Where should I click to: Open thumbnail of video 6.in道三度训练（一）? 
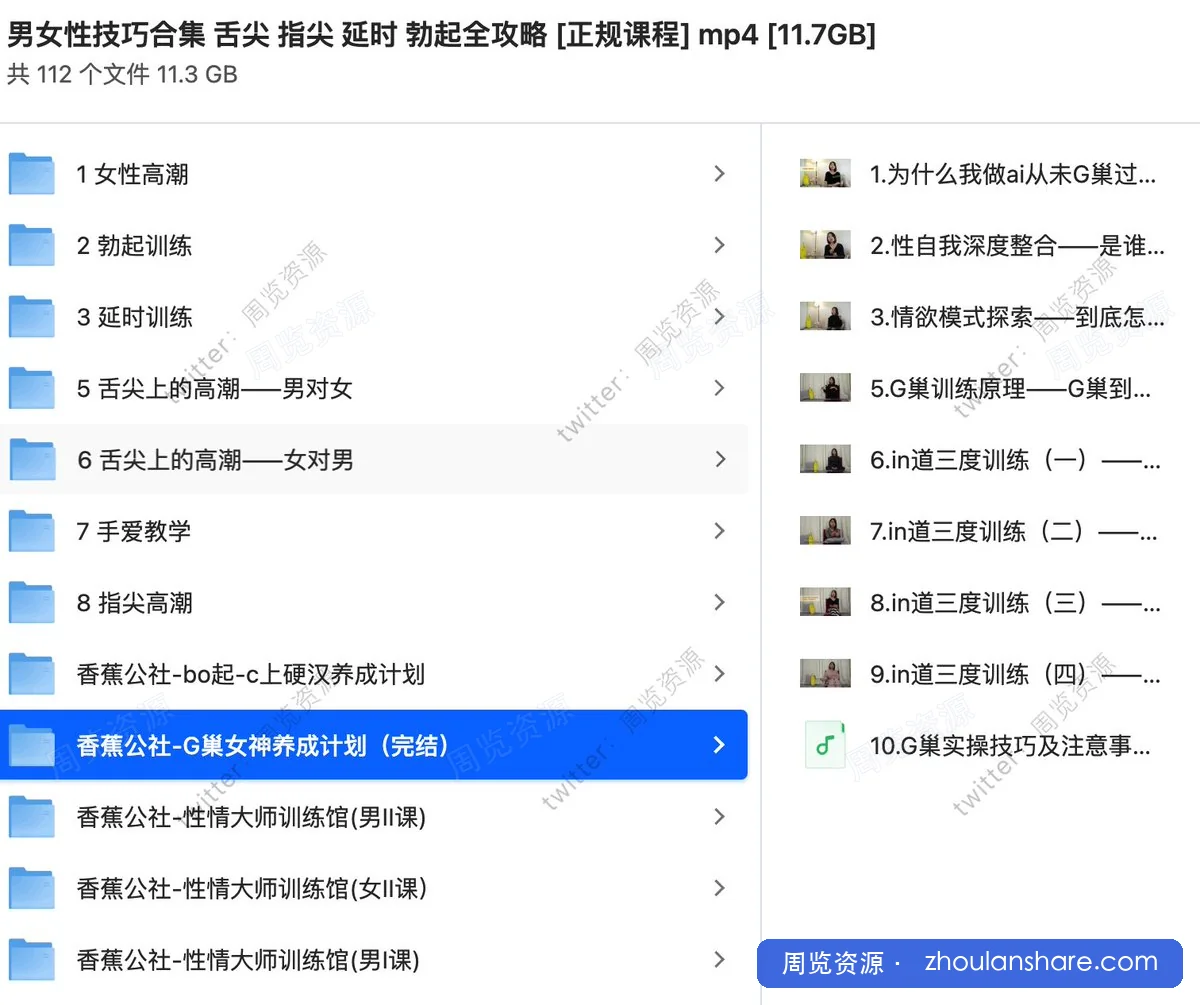point(825,459)
